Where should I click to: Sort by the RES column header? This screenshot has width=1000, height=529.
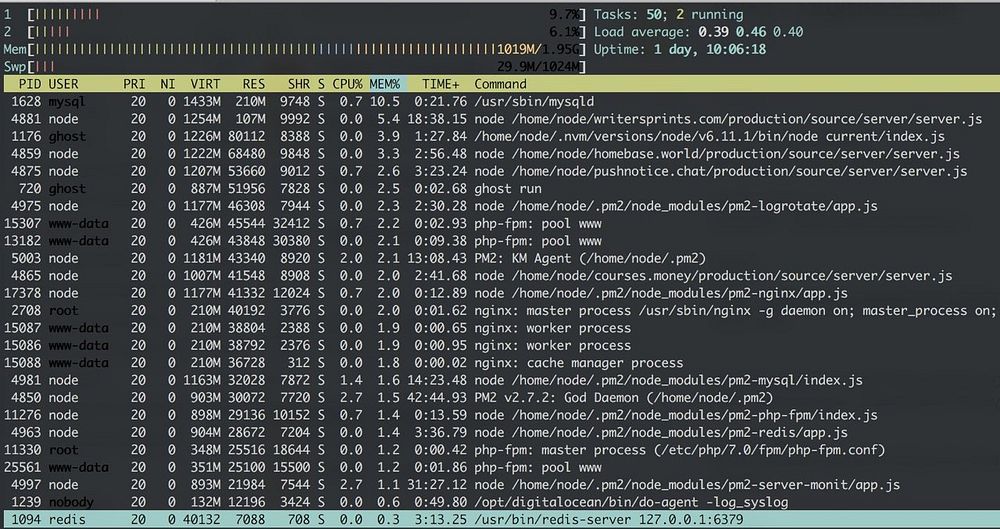tap(254, 84)
